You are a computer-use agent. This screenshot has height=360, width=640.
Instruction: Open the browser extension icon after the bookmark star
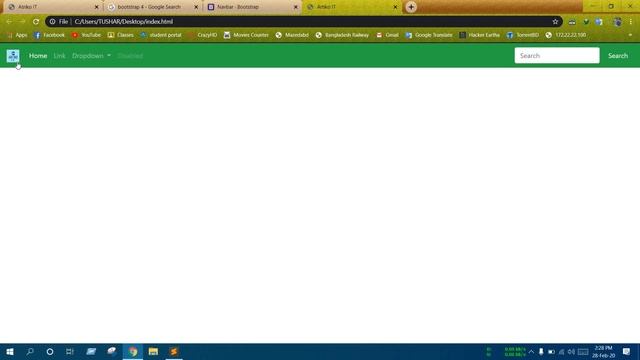coord(572,22)
